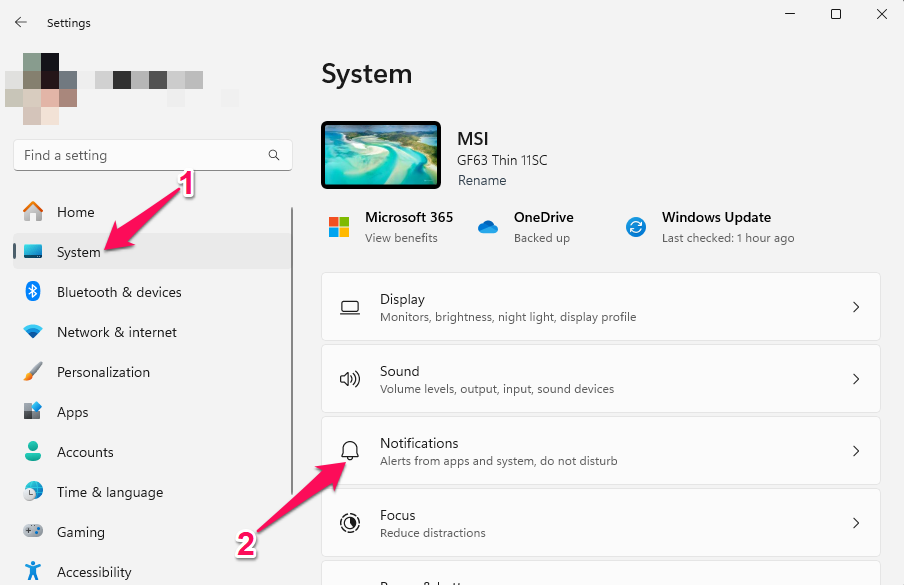Open OneDrive Backed up status

click(x=542, y=237)
